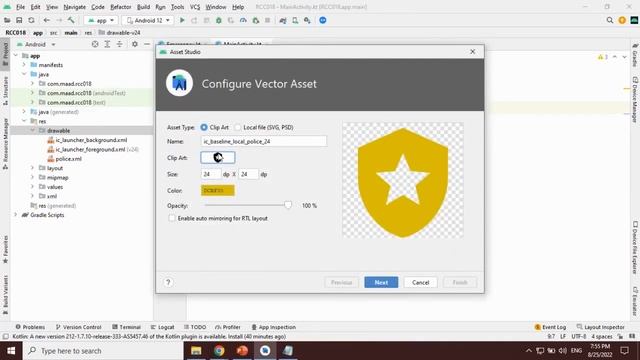This screenshot has height=360, width=640.
Task: Click the Stop icon in the toolbar
Action: (x=267, y=20)
